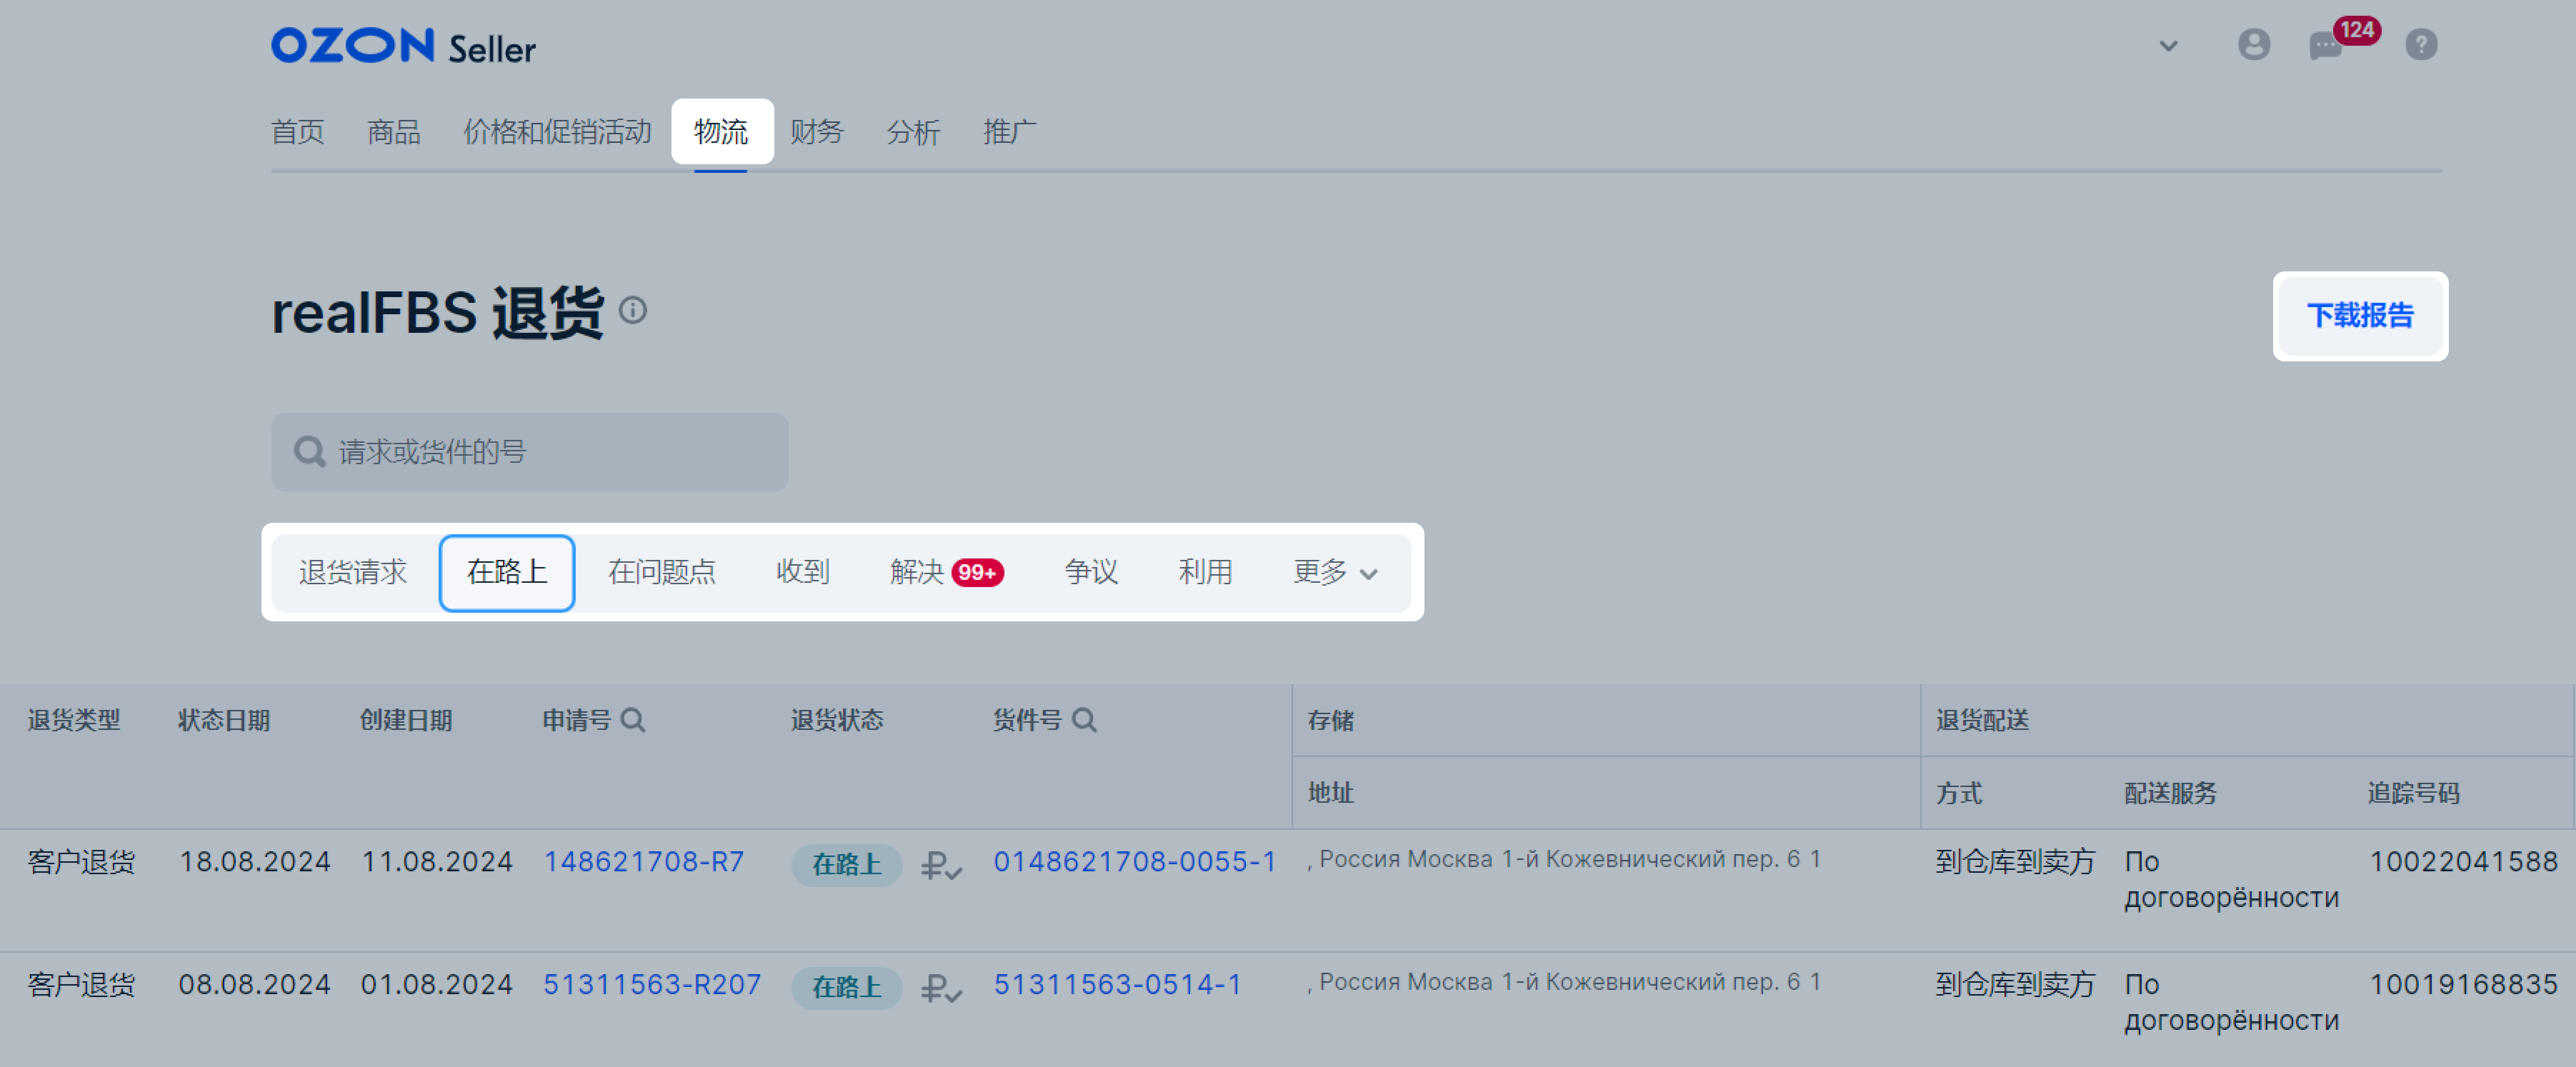Open 财务 navigation item
Screen dimensions: 2576x1067
click(817, 132)
